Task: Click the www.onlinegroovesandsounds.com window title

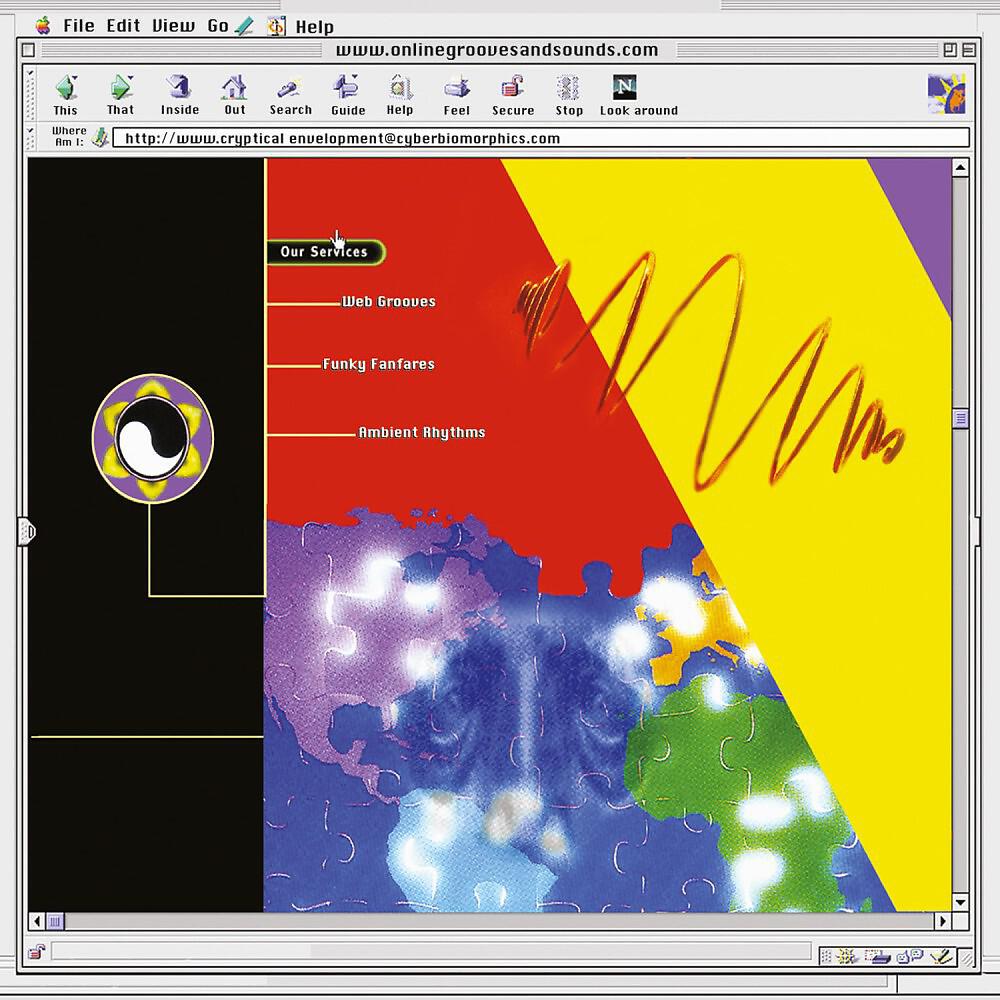Action: point(497,50)
